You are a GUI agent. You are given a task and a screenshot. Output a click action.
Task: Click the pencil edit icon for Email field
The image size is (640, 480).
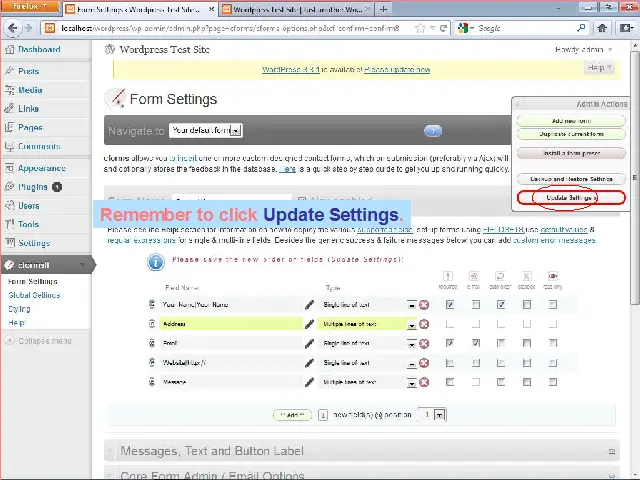[309, 343]
